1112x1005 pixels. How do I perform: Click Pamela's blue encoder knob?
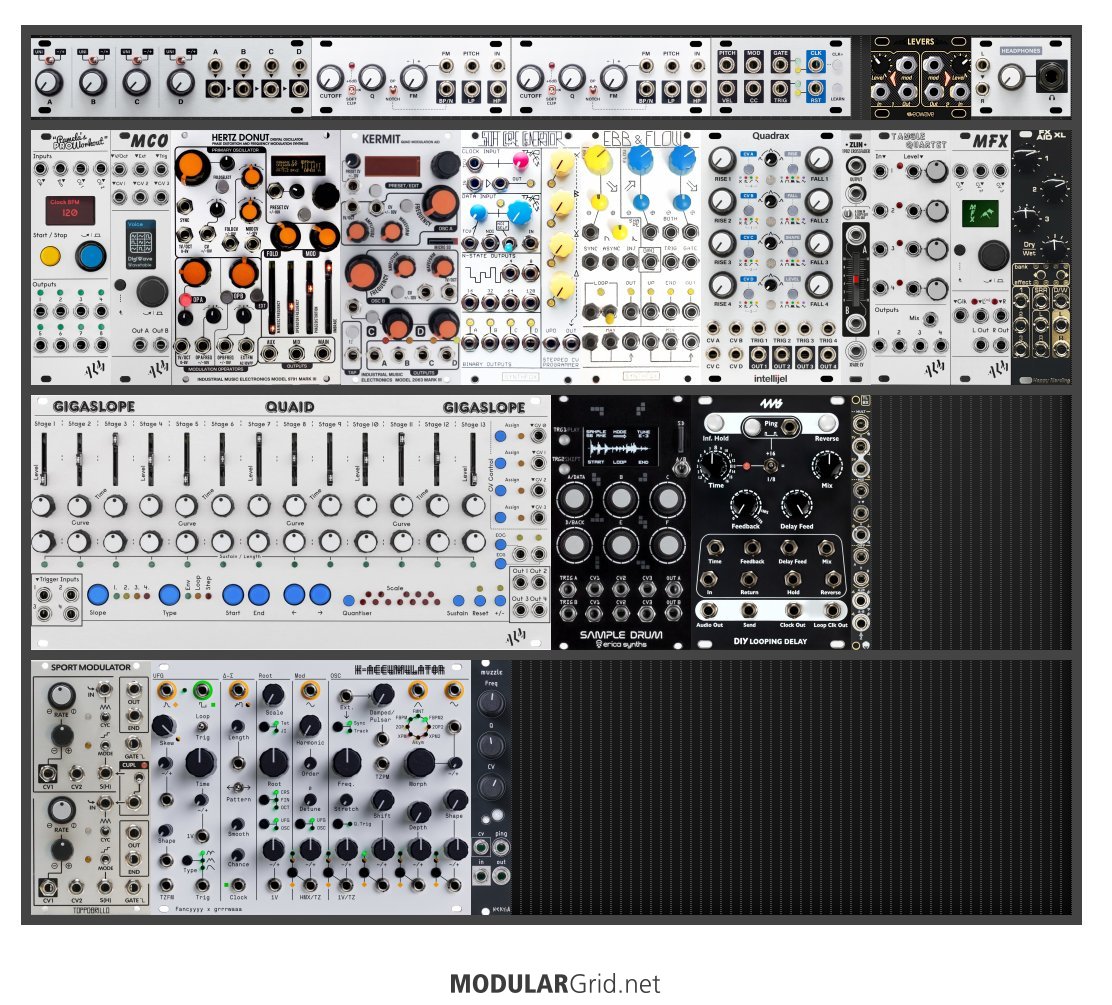pos(91,256)
